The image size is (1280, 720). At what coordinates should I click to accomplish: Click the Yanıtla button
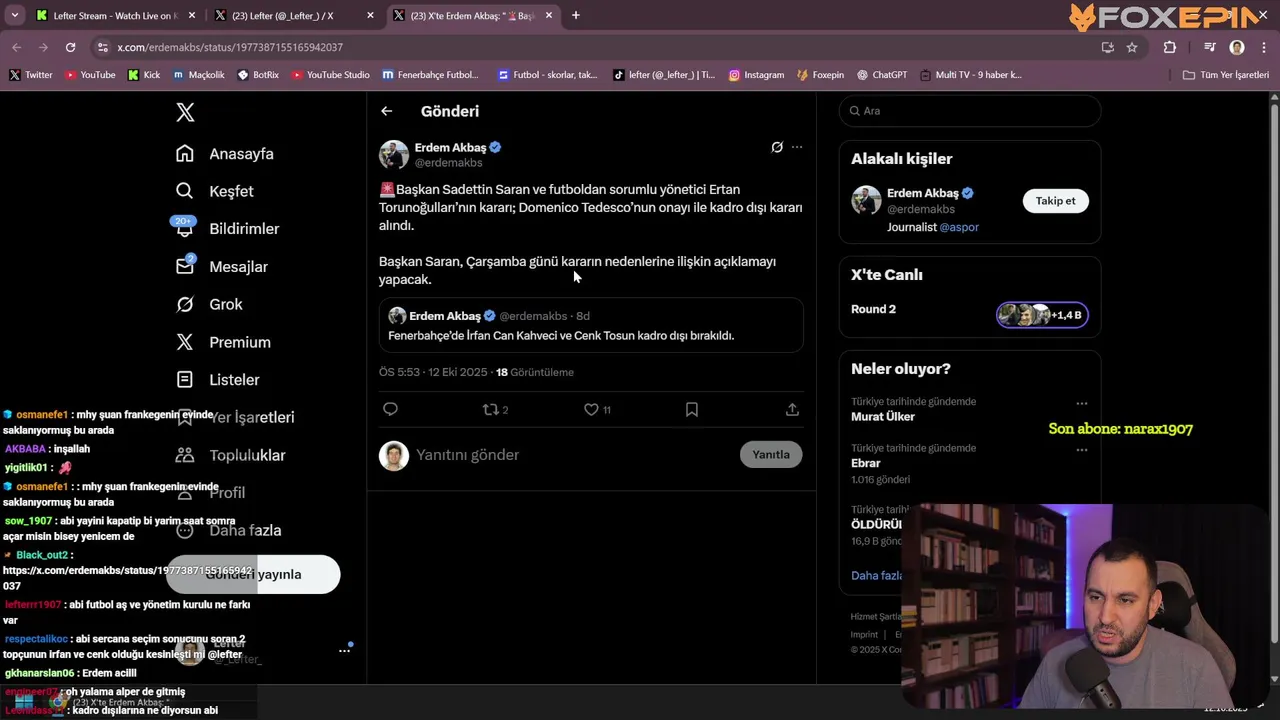click(x=771, y=454)
